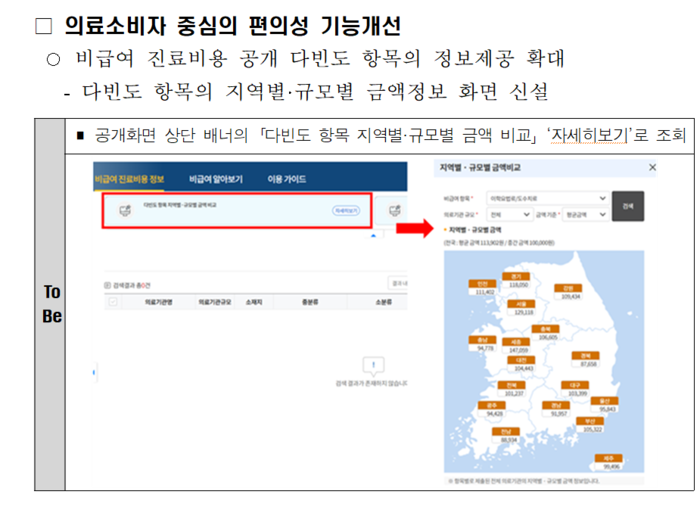Click the 다빈도 항목 지역별·규모별 금액 비교 banner title
The width and height of the screenshot is (700, 507).
[179, 205]
